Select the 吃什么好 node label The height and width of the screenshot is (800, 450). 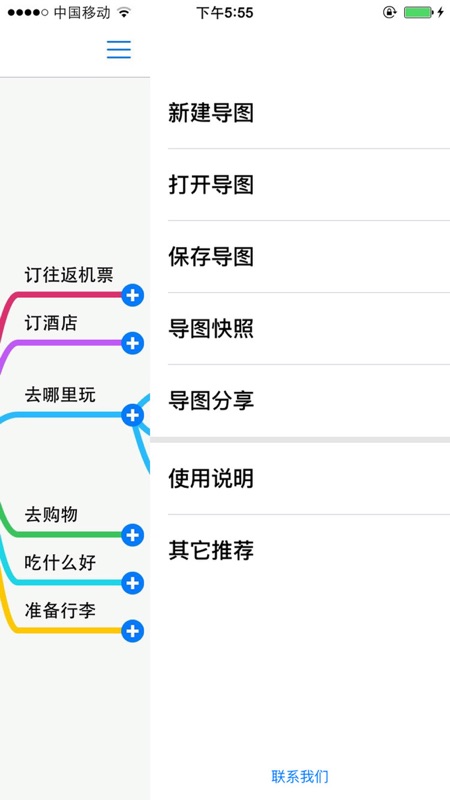point(60,562)
